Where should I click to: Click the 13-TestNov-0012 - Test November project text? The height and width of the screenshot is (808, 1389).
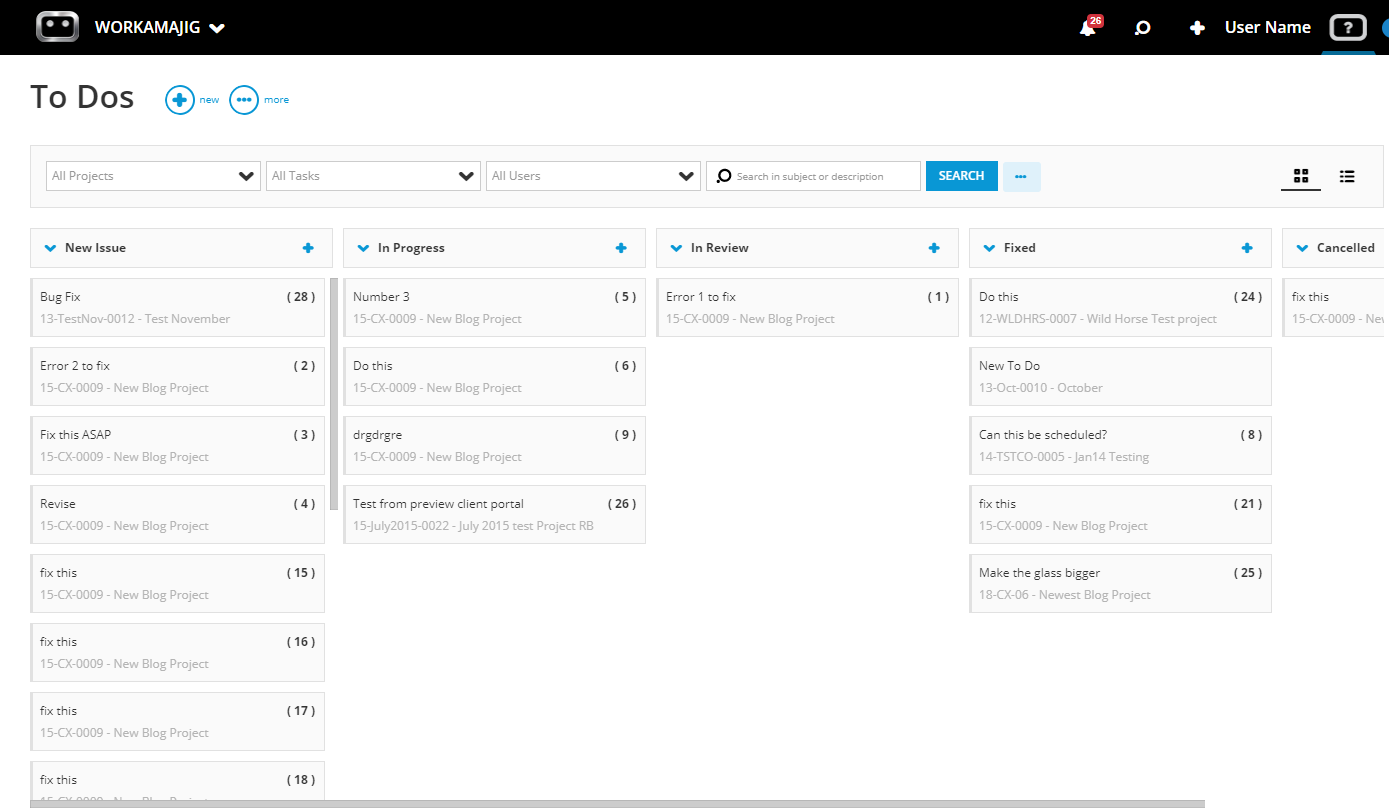(x=135, y=319)
